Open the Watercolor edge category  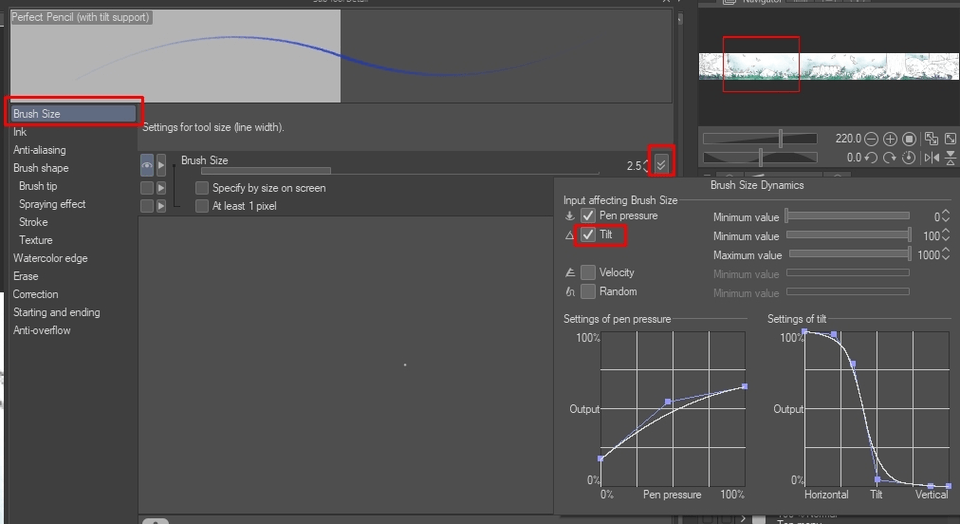coord(50,258)
